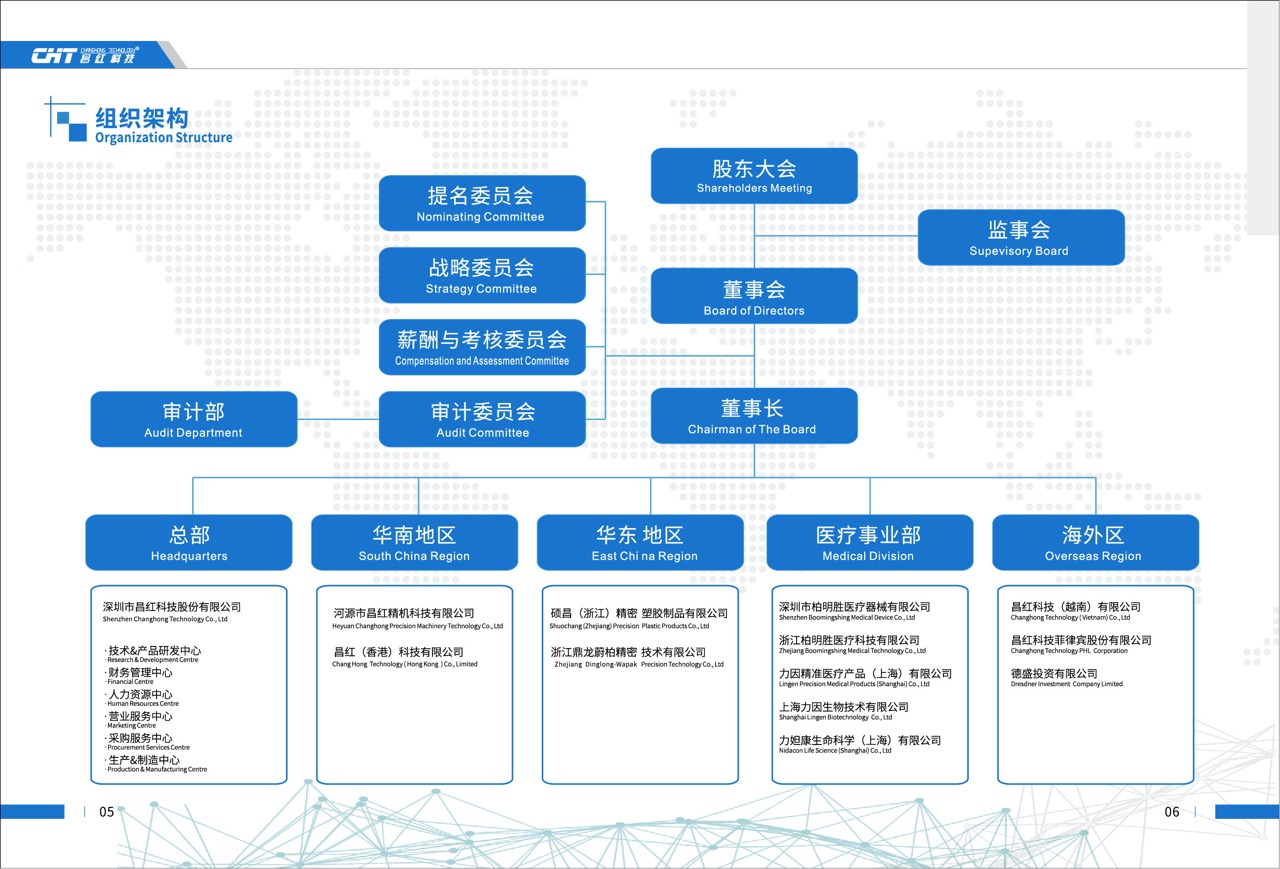The width and height of the screenshot is (1280, 869).
Task: Click the South China Region box
Action: (x=414, y=543)
